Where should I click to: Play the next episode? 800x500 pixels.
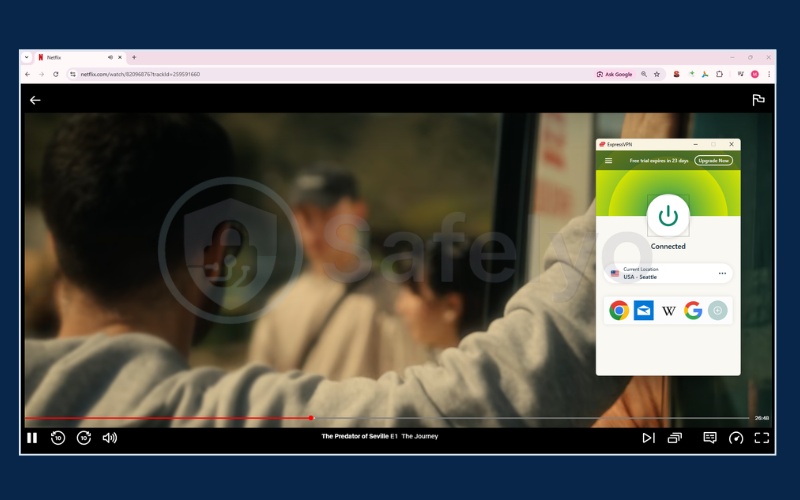(x=648, y=438)
